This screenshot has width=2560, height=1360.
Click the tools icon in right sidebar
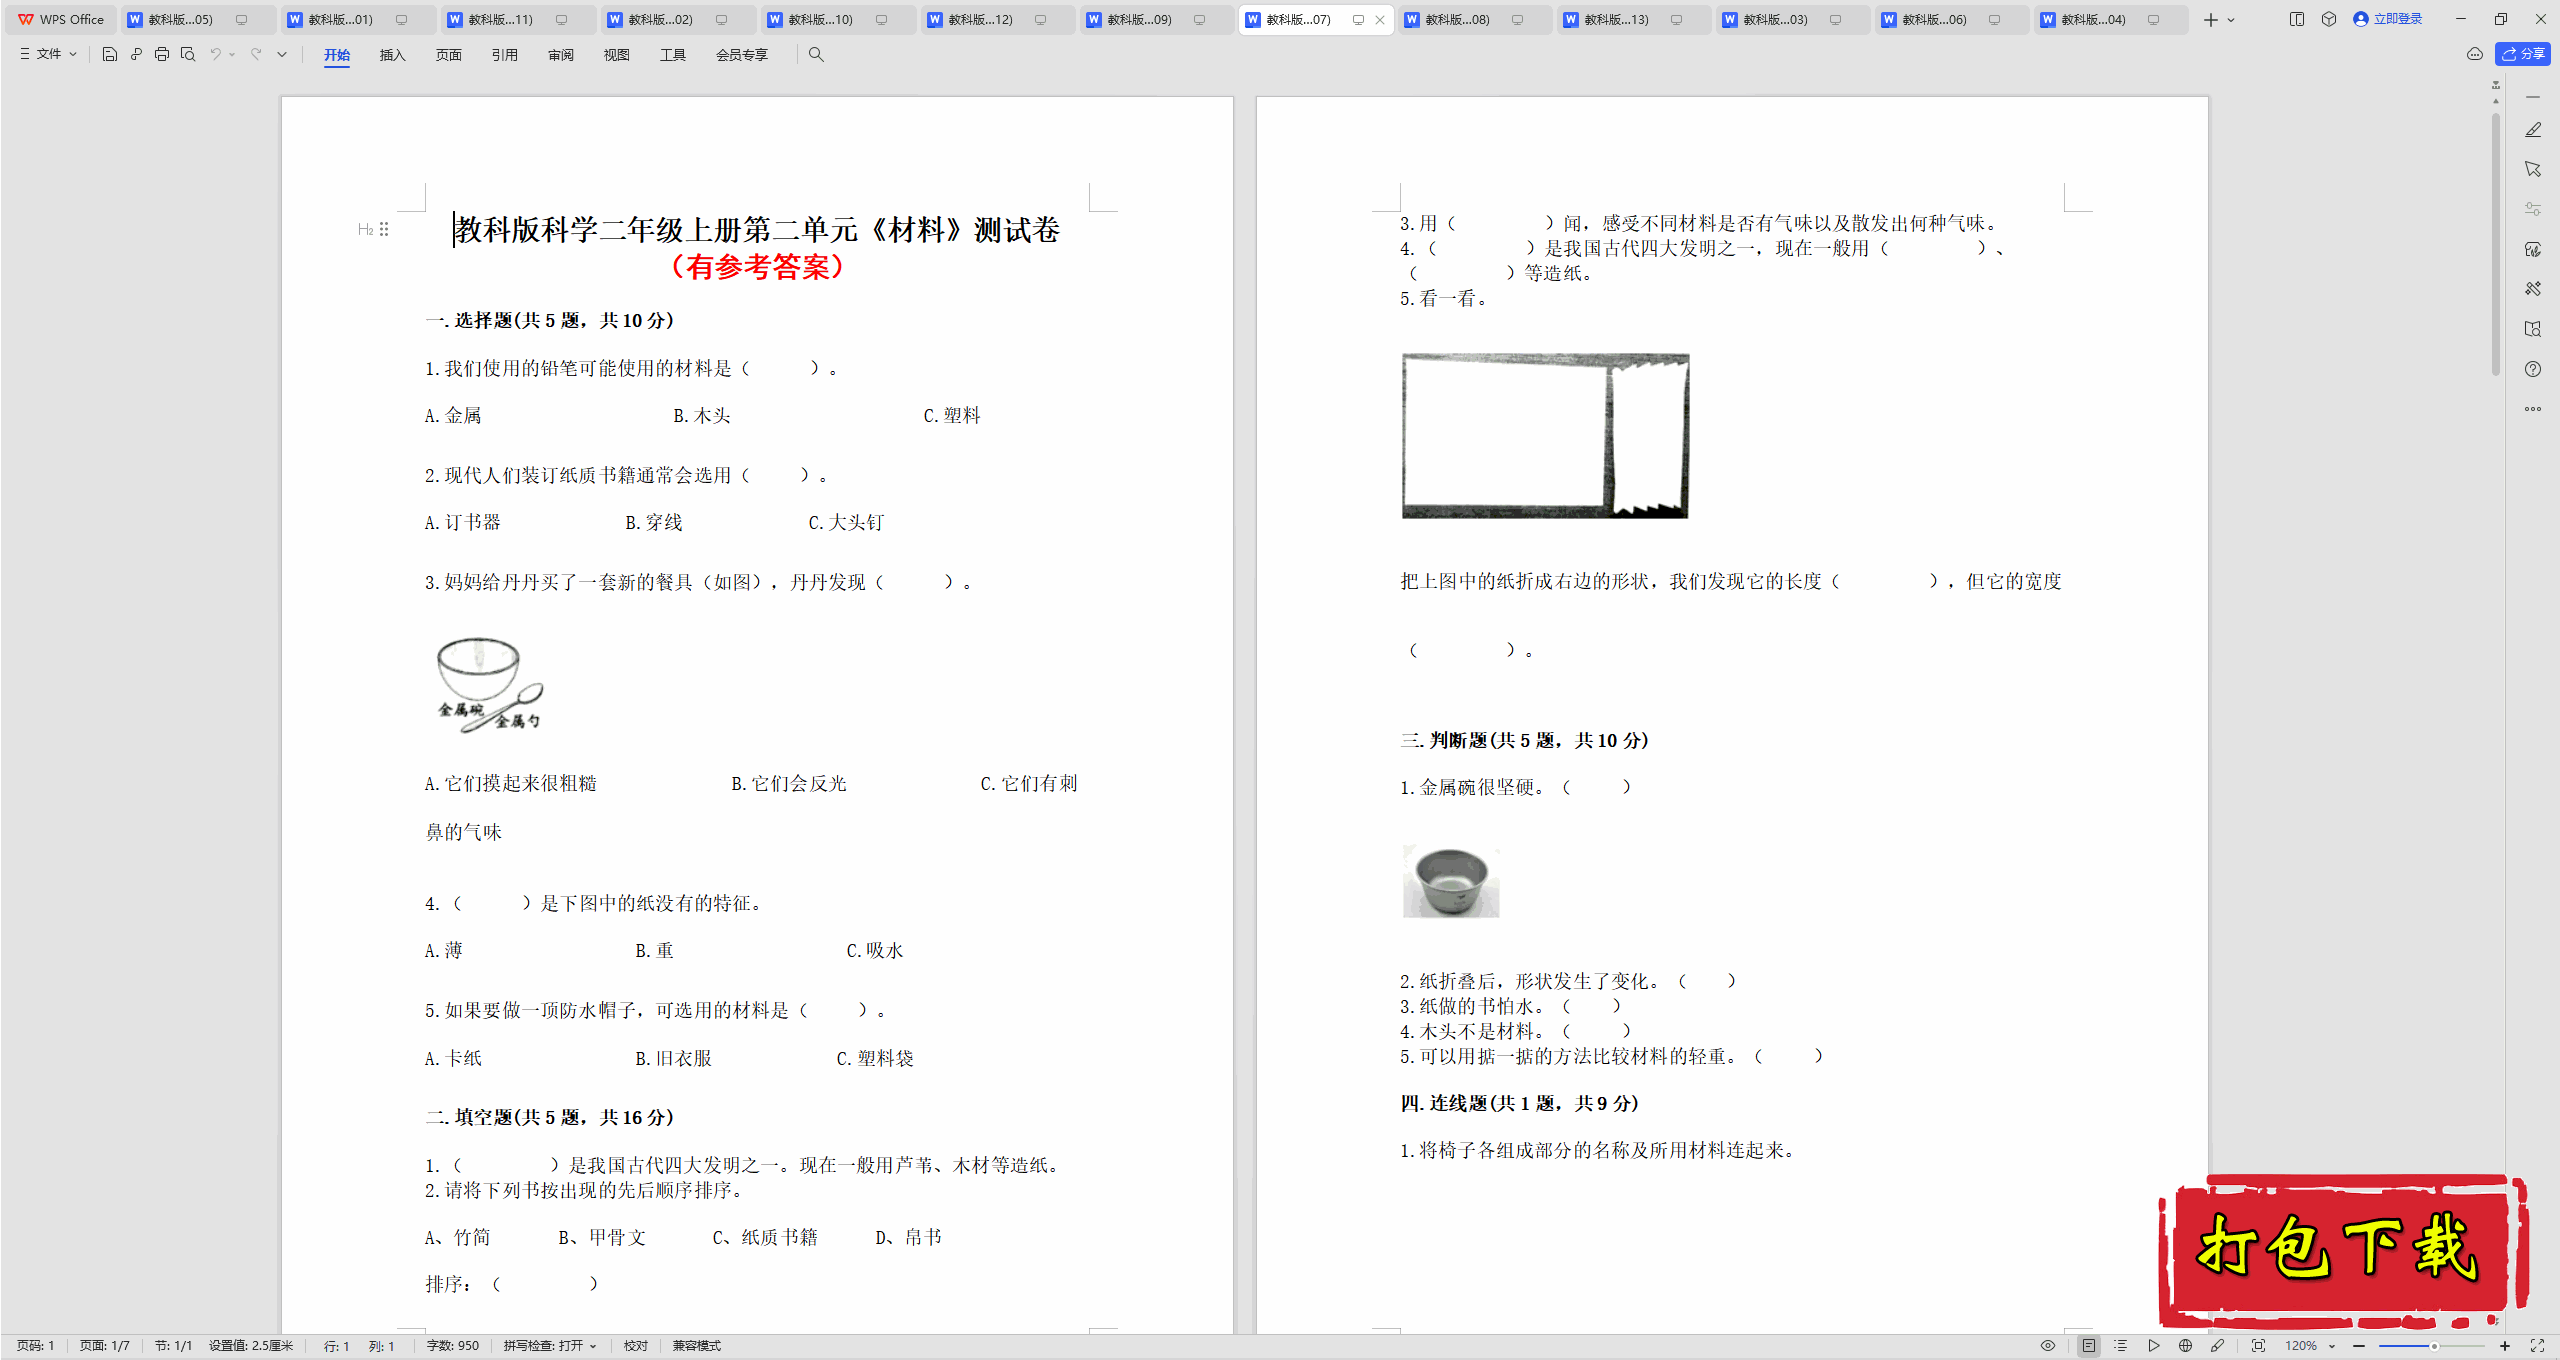pos(2533,289)
